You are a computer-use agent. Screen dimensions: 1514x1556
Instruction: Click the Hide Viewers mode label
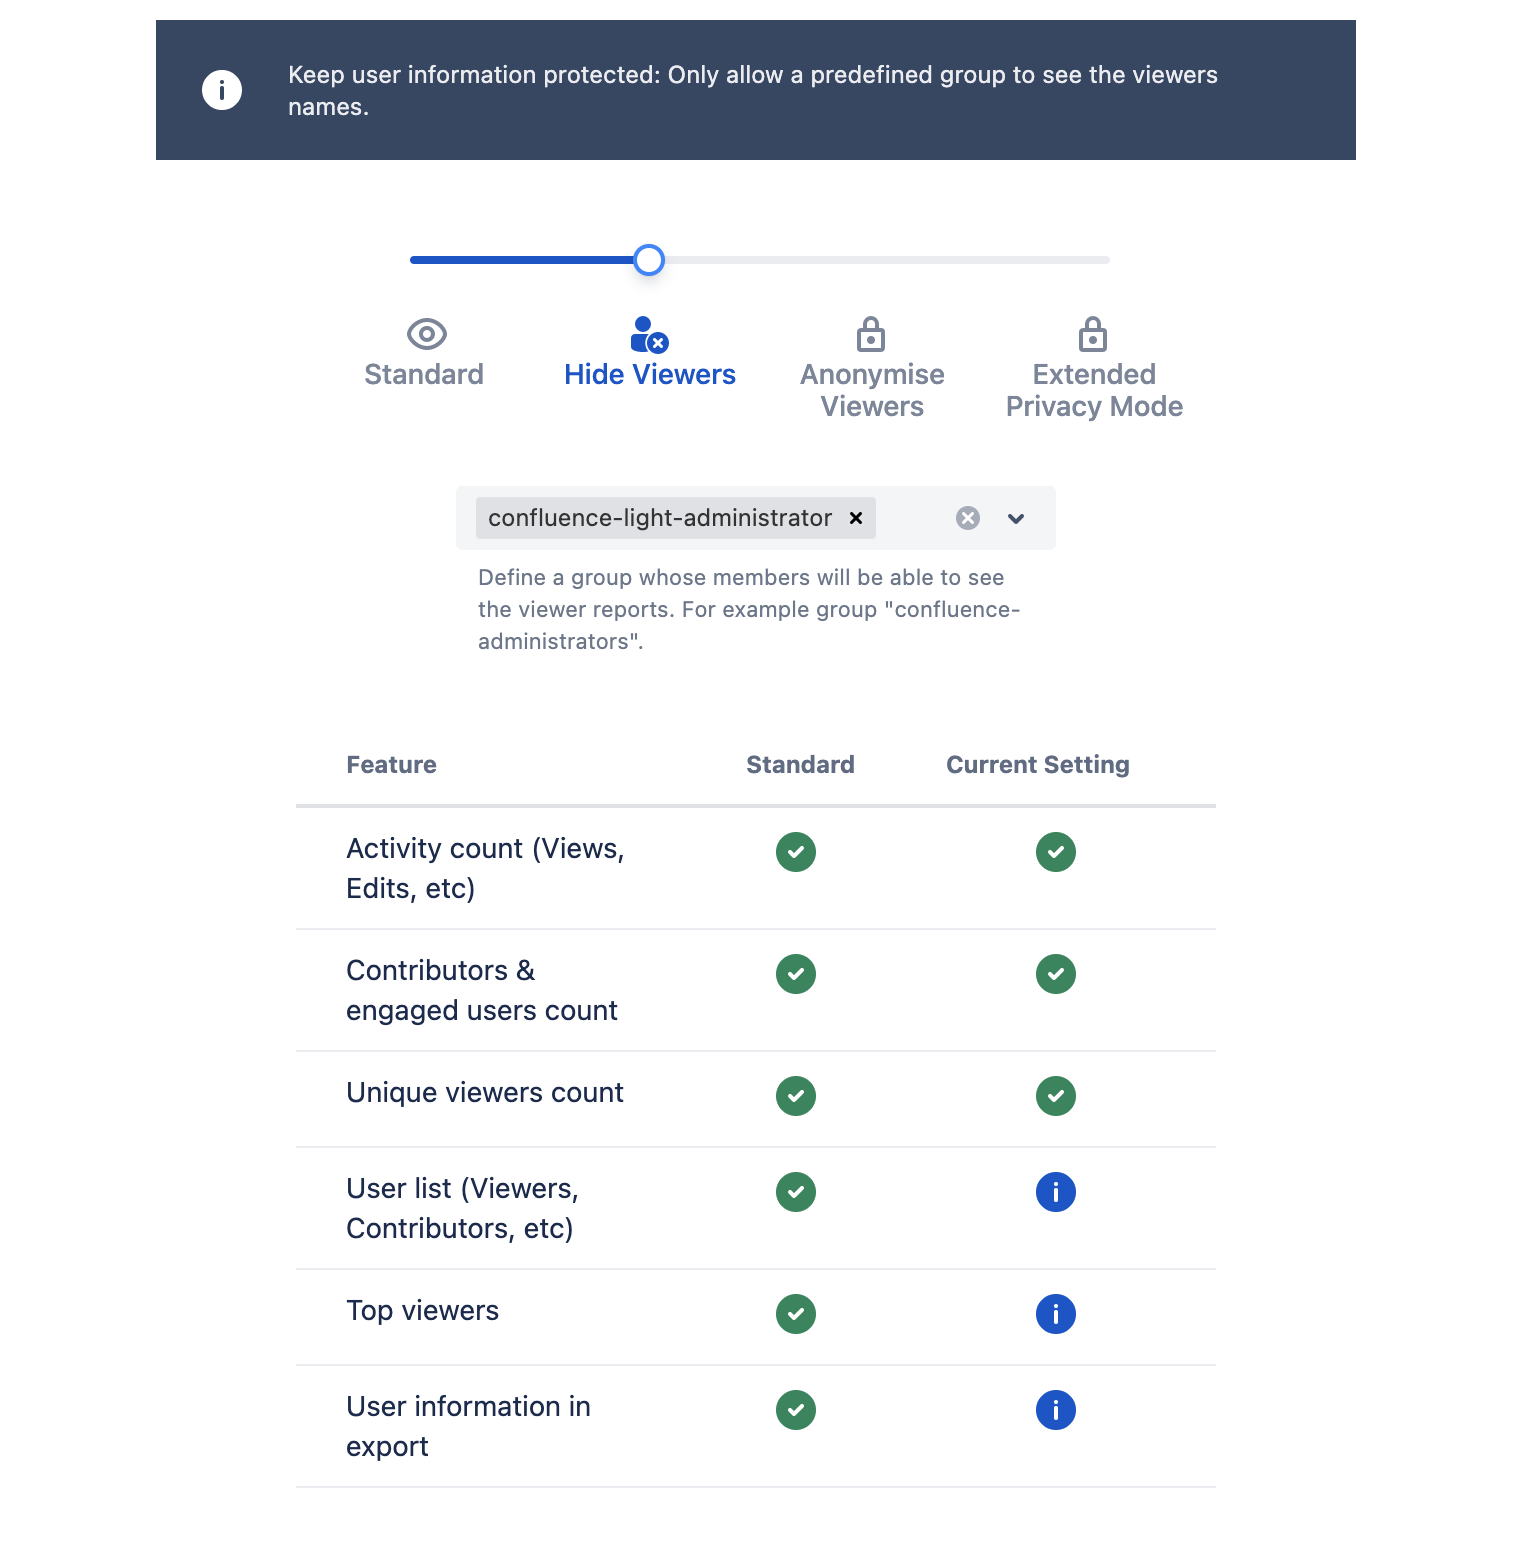click(650, 375)
